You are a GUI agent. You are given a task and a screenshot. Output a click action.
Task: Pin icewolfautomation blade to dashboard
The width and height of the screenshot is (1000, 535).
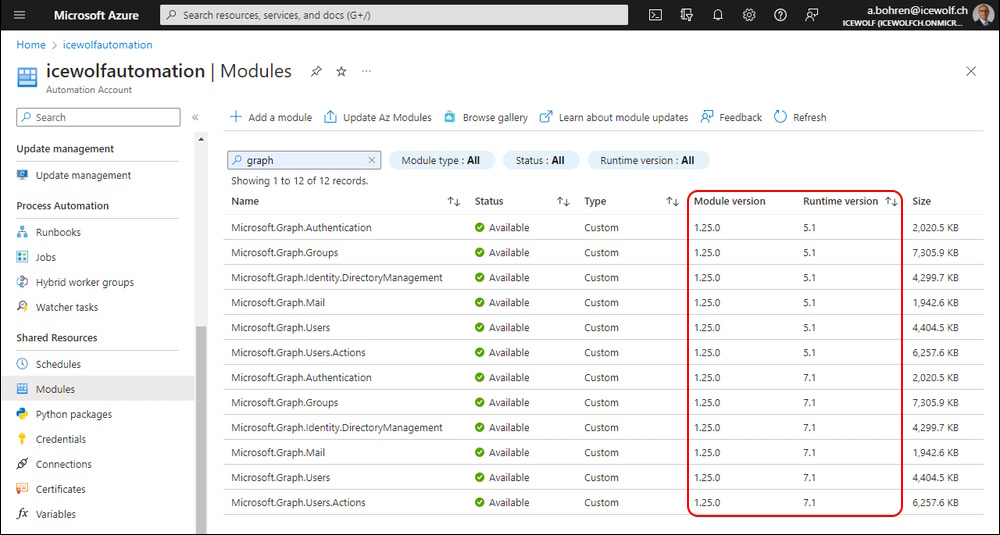316,71
